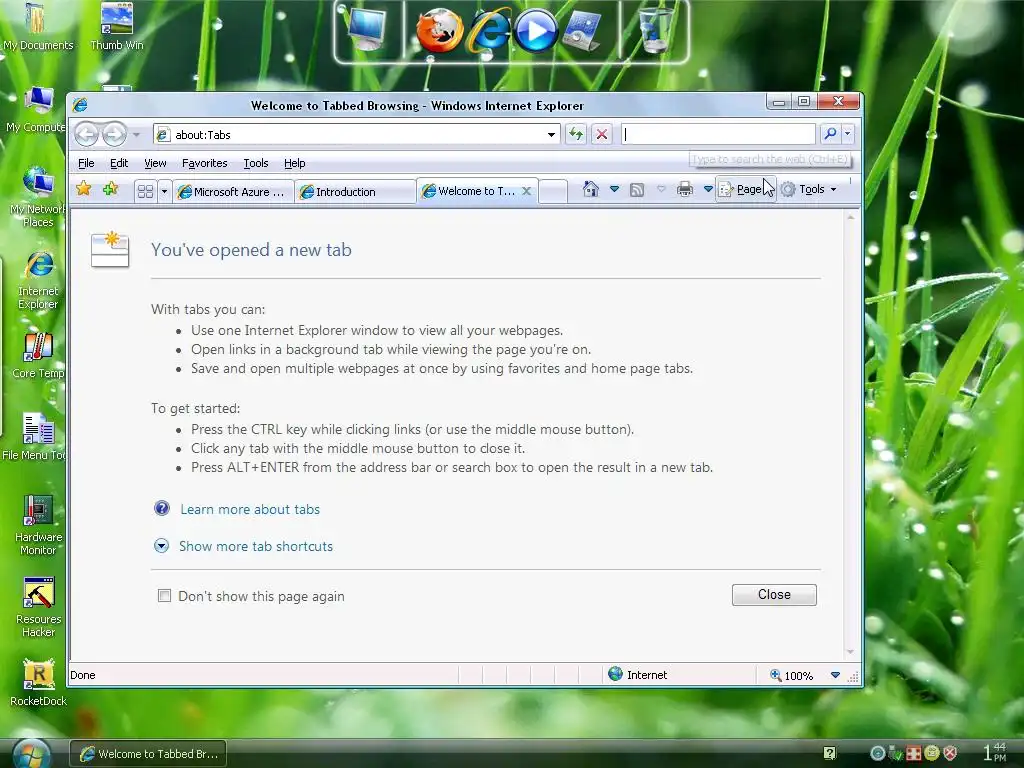This screenshot has height=768, width=1024.
Task: Click the Add to Favorites icon
Action: (x=110, y=189)
